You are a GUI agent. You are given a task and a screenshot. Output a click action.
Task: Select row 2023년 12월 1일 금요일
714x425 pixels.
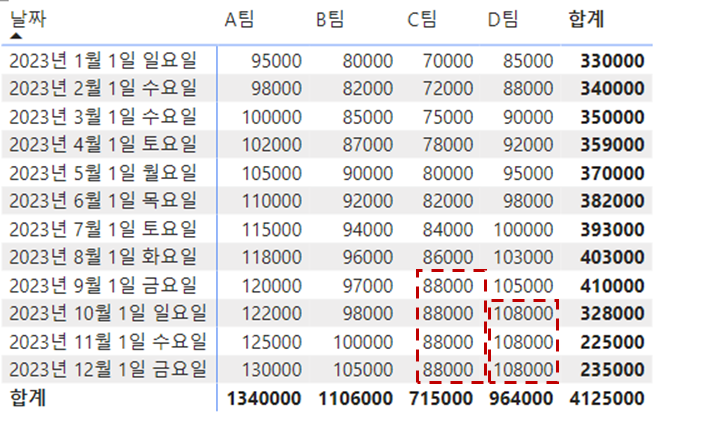108,369
